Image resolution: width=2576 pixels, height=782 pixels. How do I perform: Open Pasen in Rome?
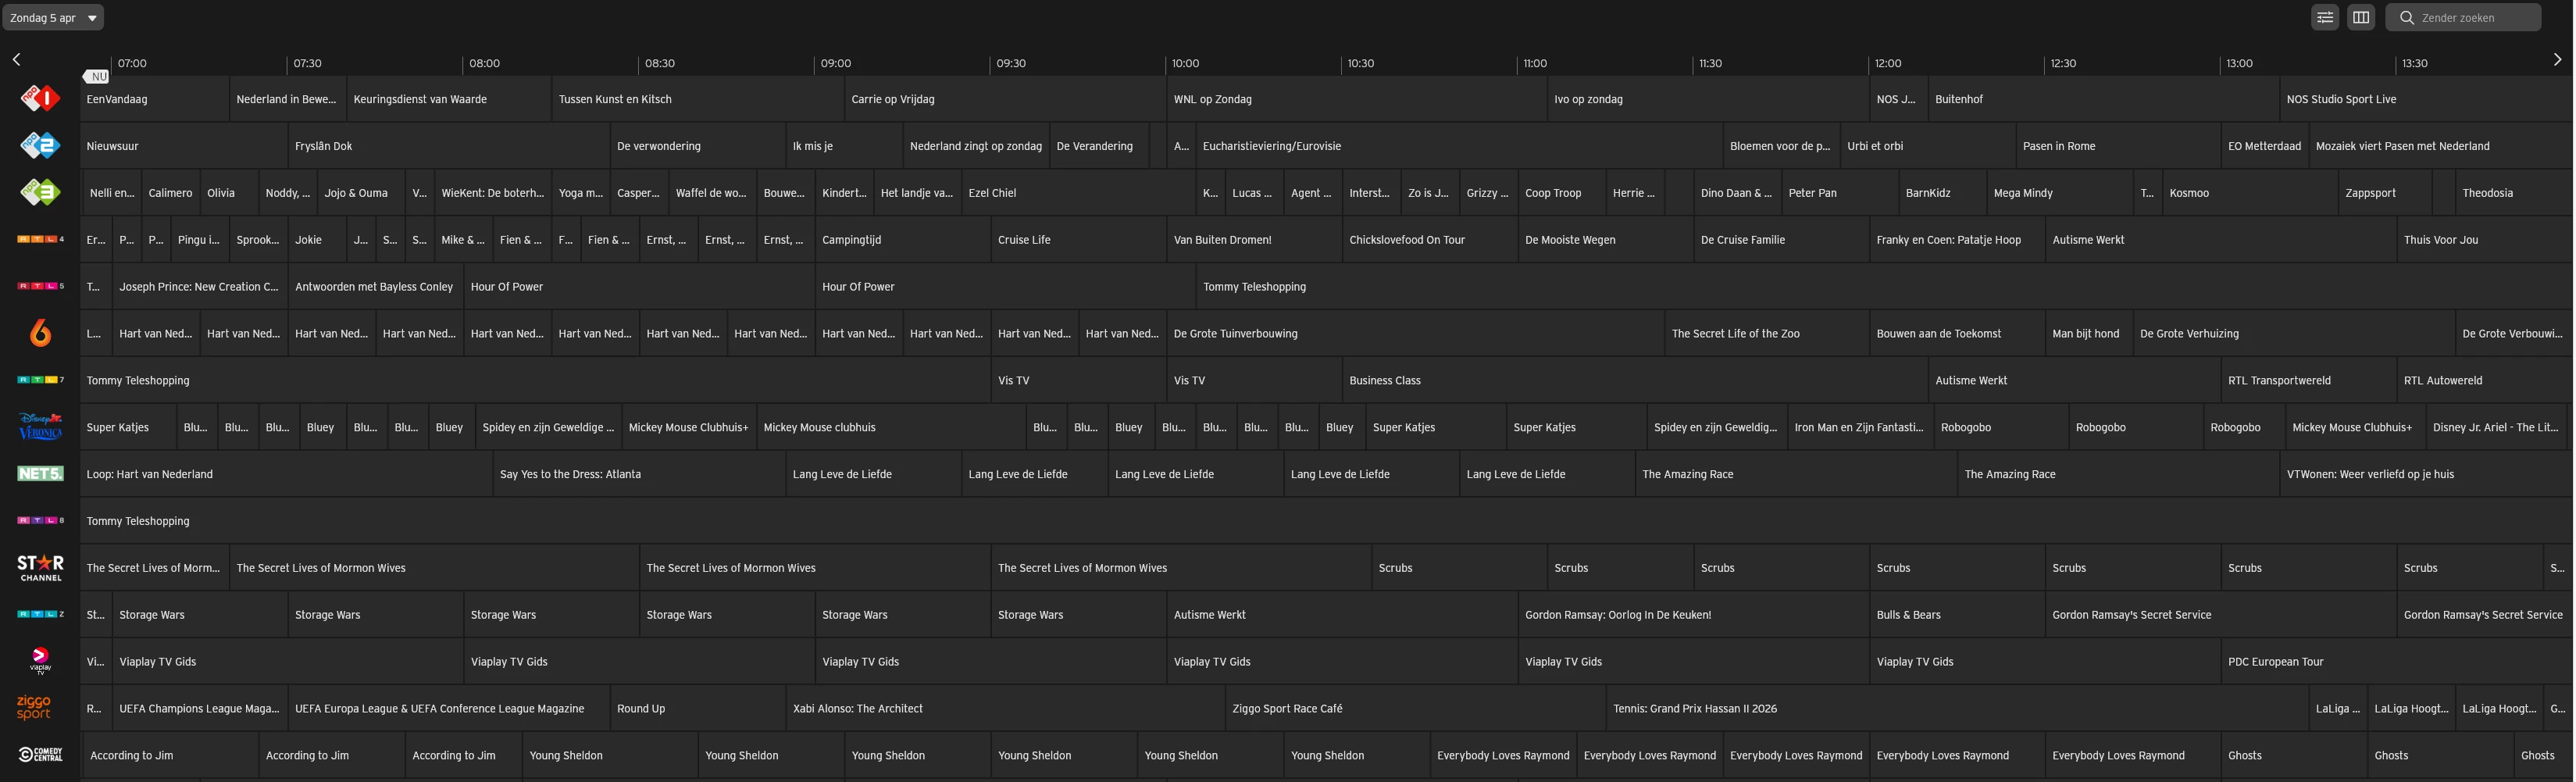point(2118,146)
